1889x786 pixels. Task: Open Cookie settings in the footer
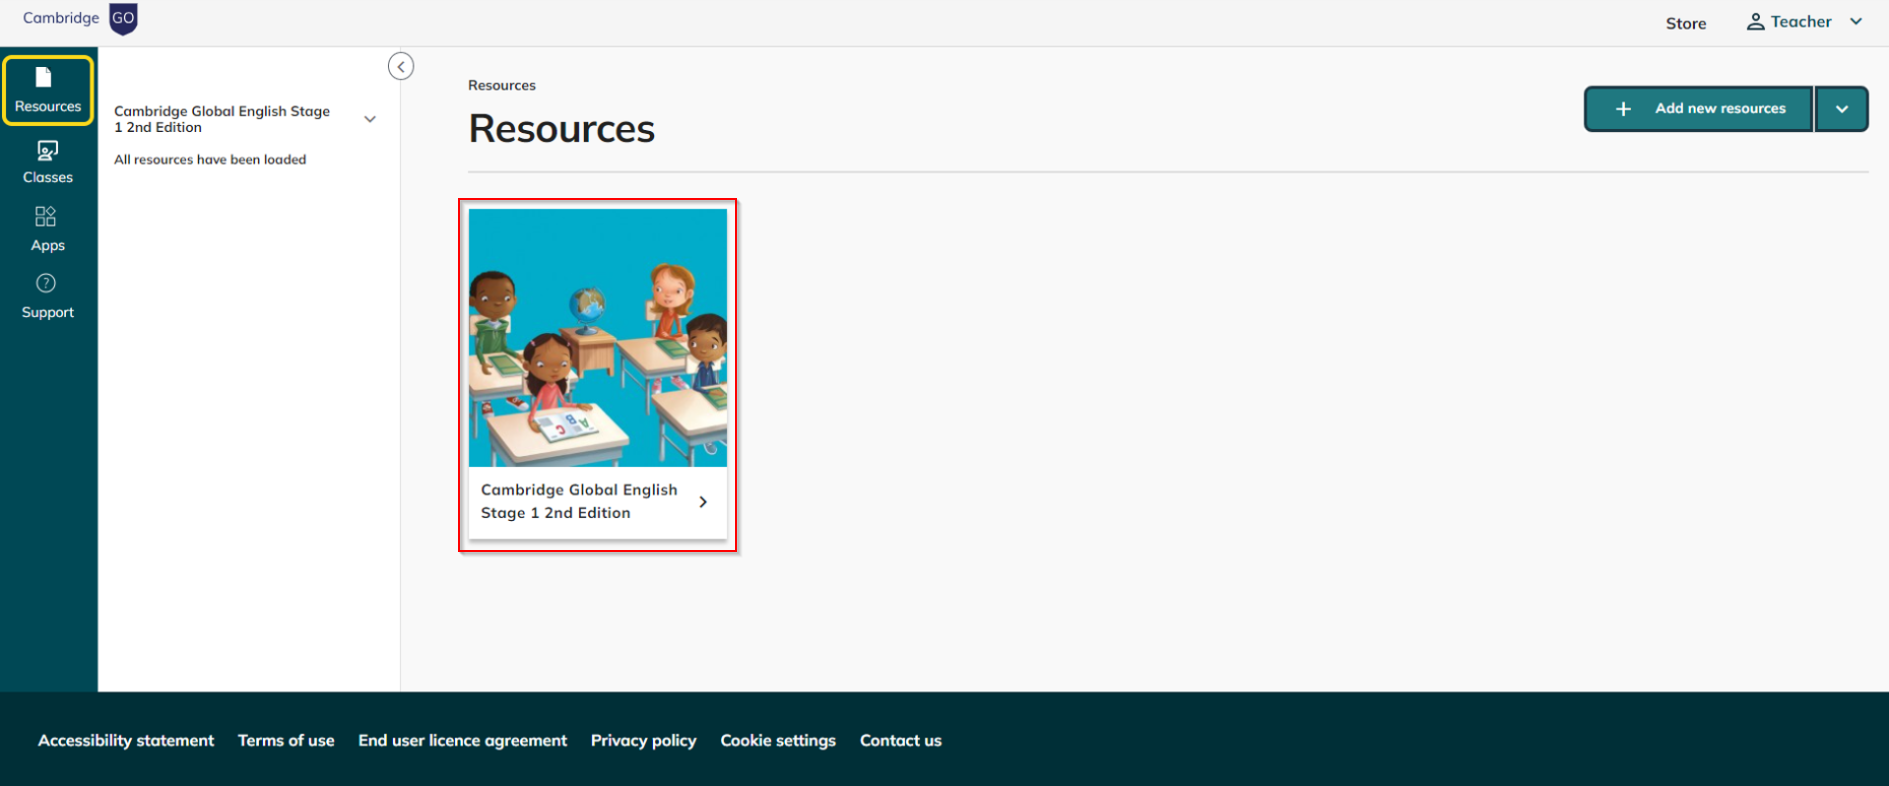coord(778,741)
